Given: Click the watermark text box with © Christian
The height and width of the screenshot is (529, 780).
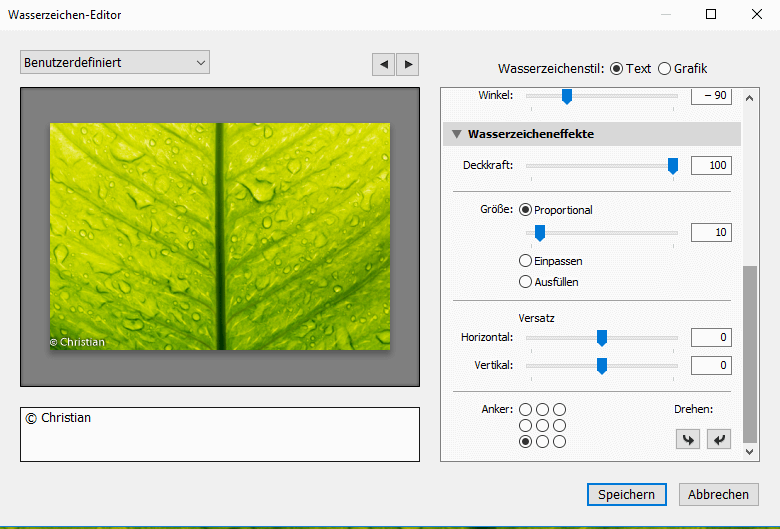Looking at the screenshot, I should [220, 434].
